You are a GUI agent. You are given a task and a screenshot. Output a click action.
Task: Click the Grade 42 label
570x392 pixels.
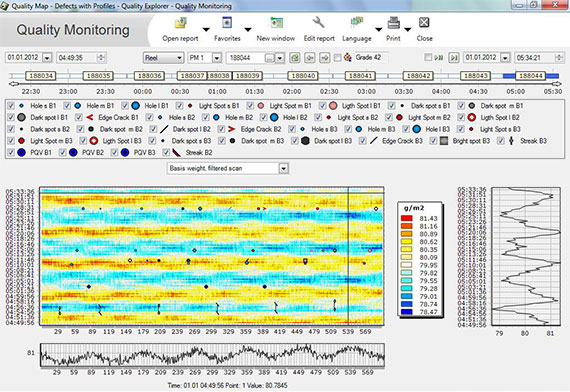coord(368,57)
